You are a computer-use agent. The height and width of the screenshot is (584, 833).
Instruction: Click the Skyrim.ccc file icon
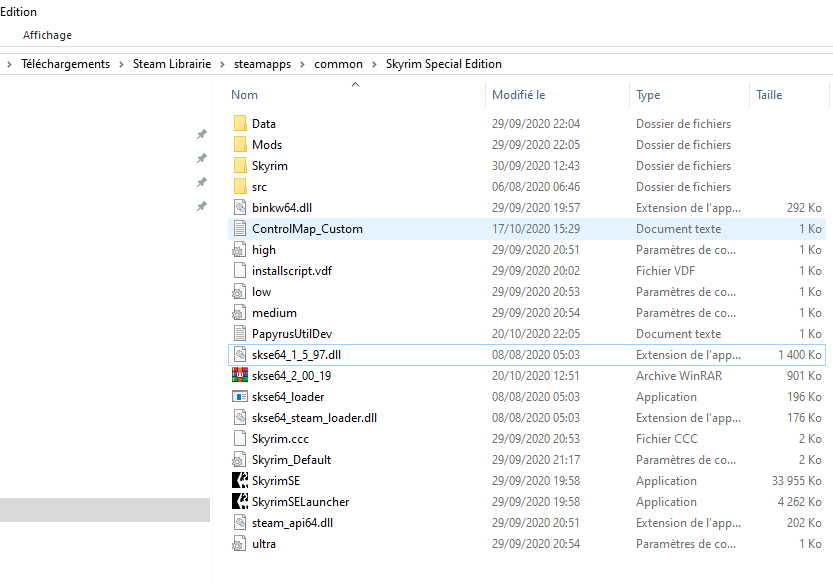pos(240,438)
